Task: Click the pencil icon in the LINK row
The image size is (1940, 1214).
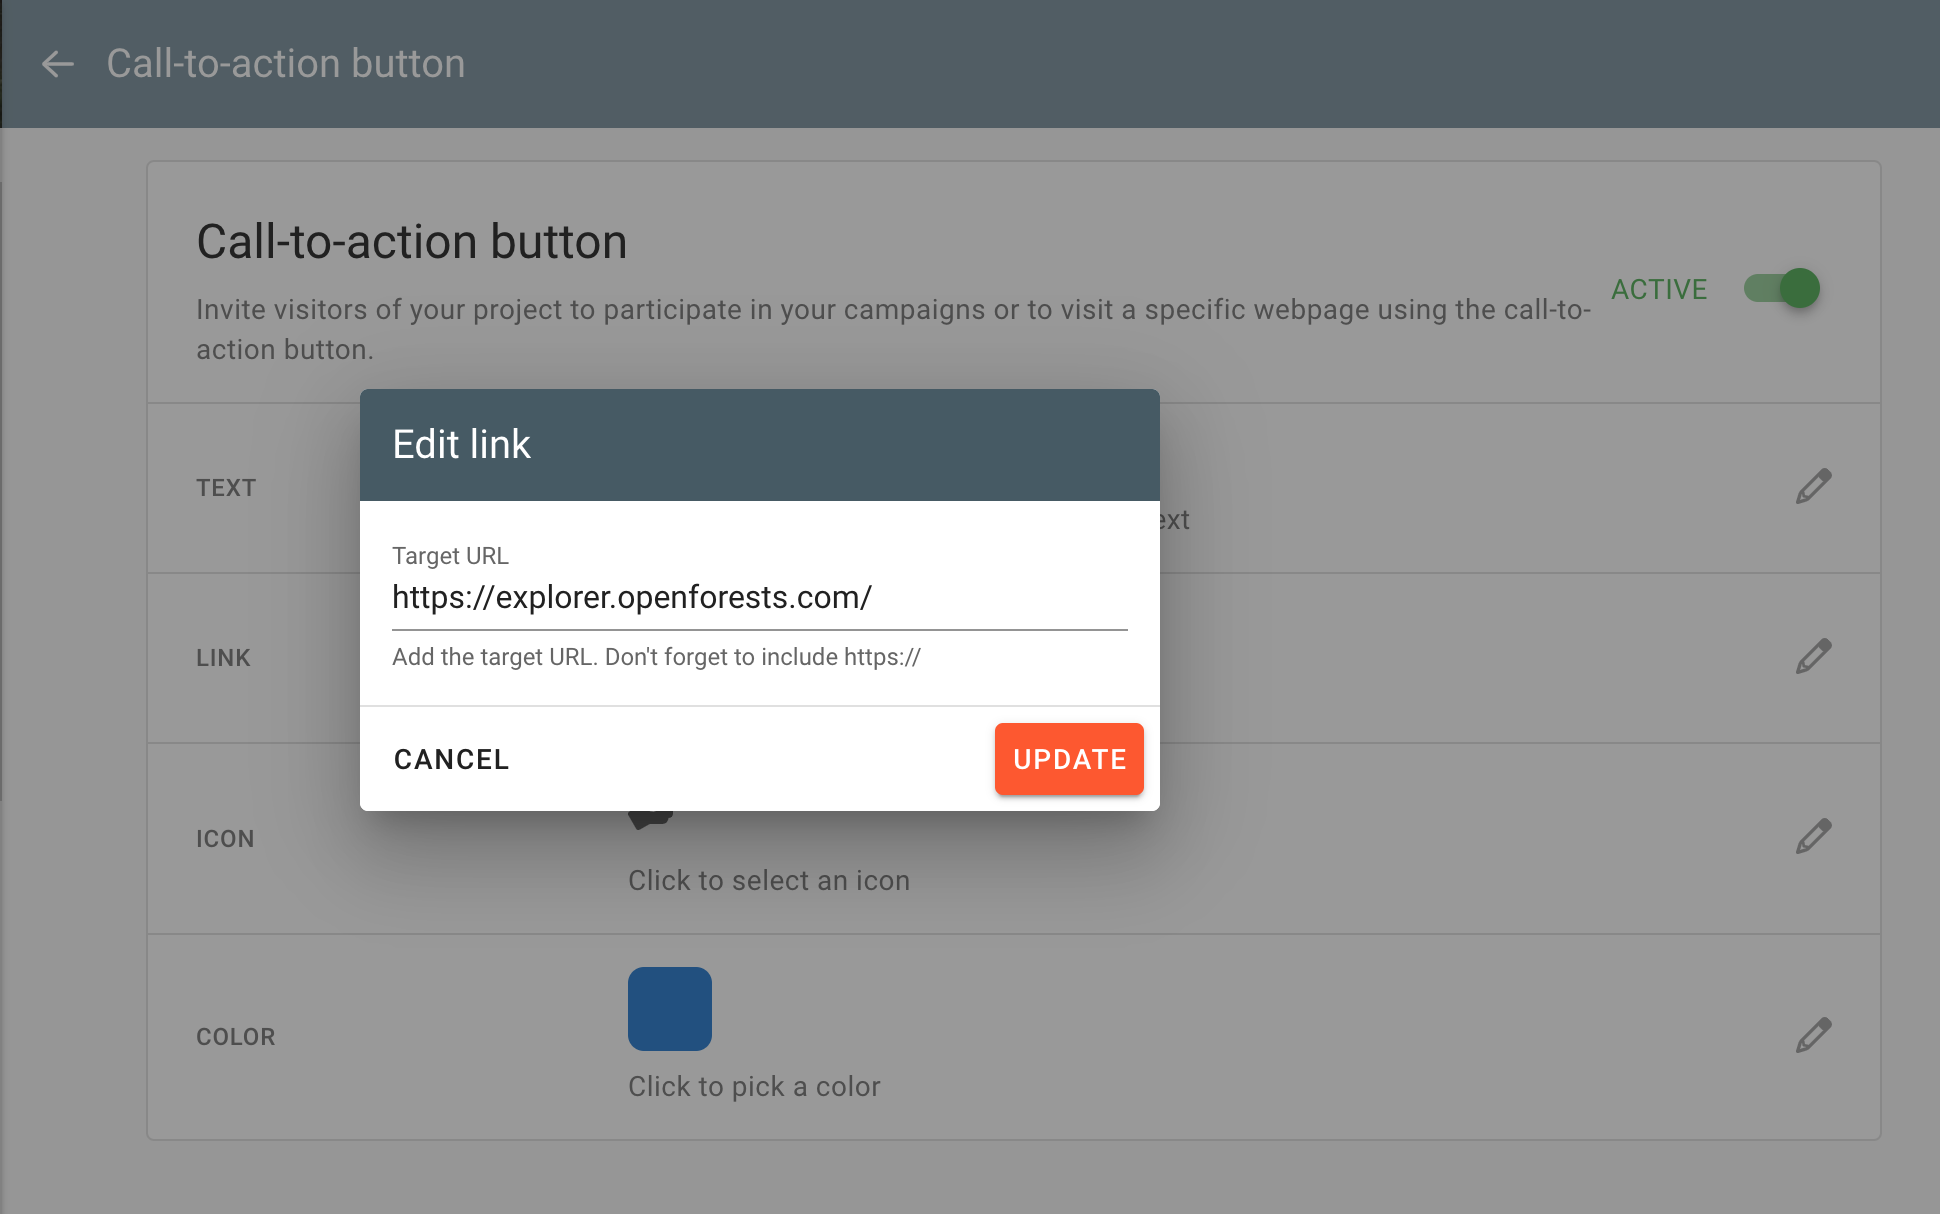Action: click(1813, 657)
